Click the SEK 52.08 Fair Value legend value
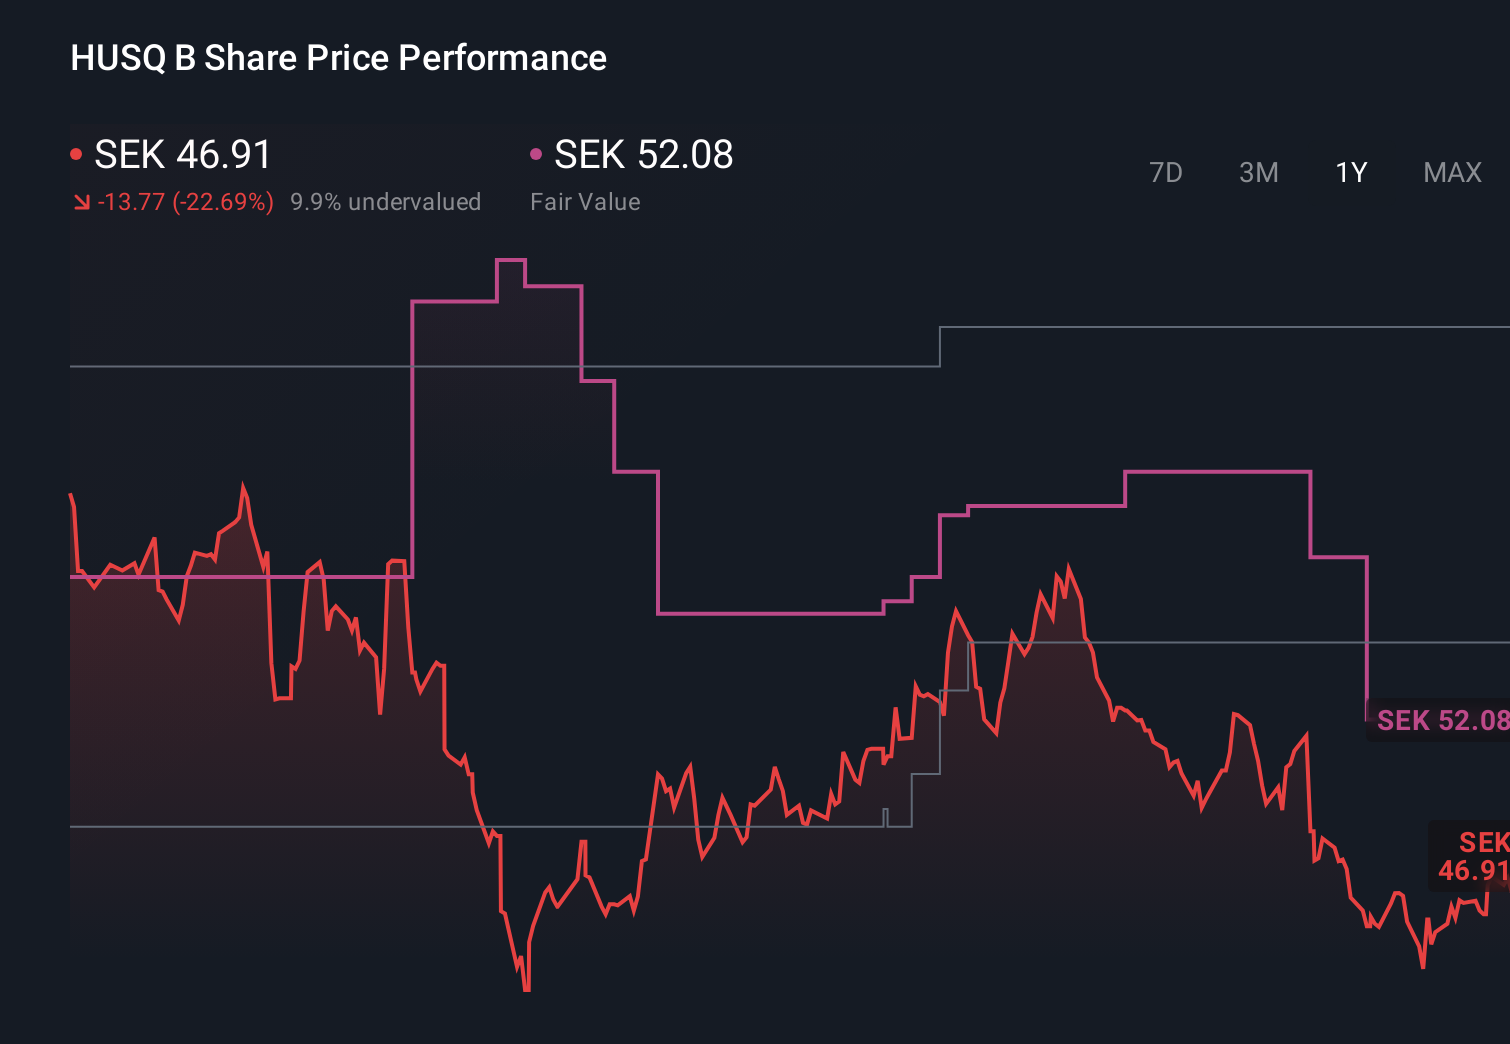The width and height of the screenshot is (1510, 1044). (644, 155)
